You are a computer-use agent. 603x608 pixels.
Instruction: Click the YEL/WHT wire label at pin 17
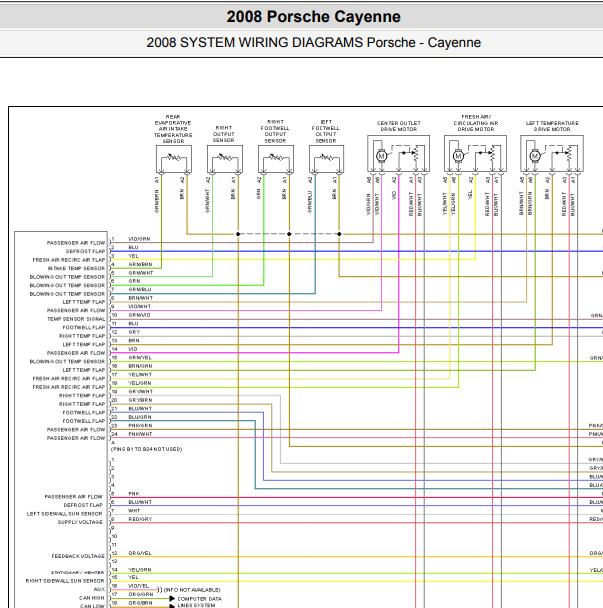coord(140,375)
